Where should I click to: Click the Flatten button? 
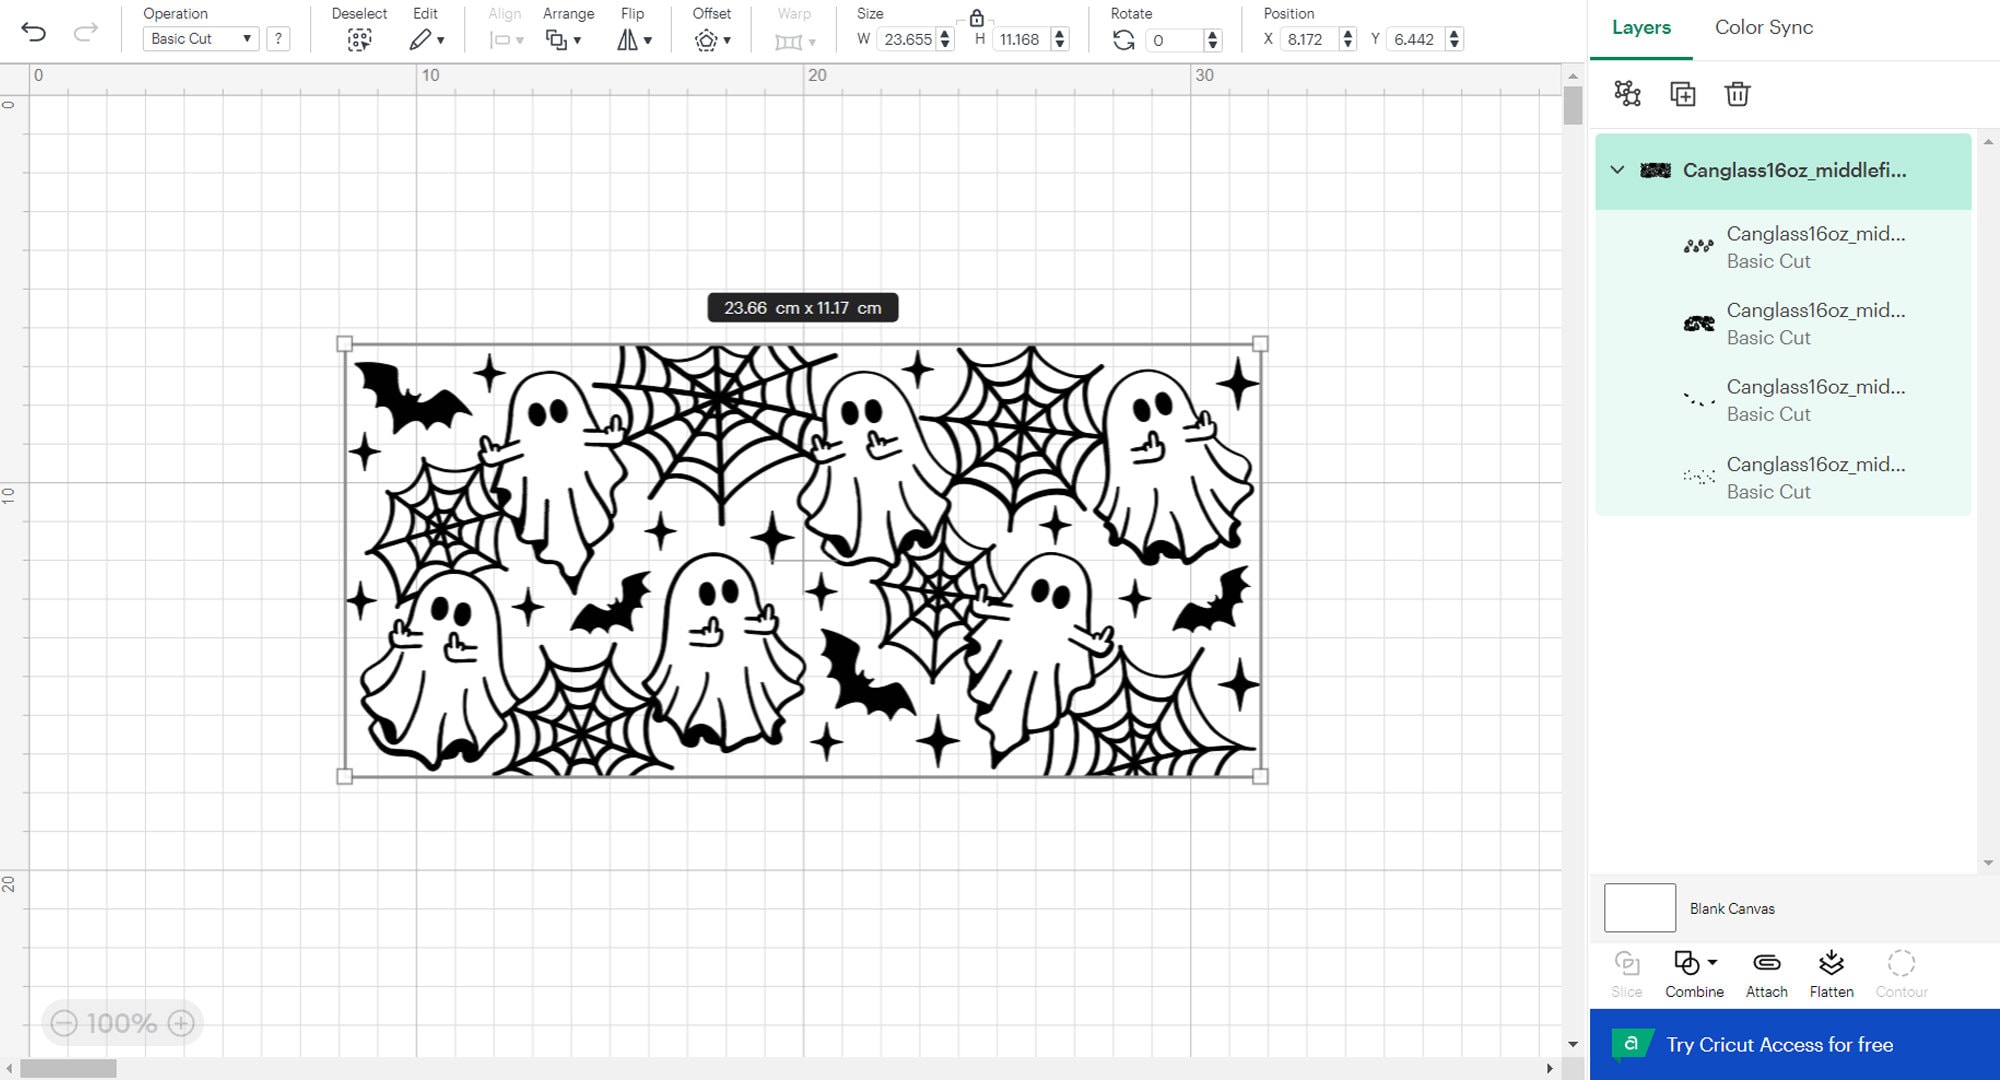pos(1831,974)
